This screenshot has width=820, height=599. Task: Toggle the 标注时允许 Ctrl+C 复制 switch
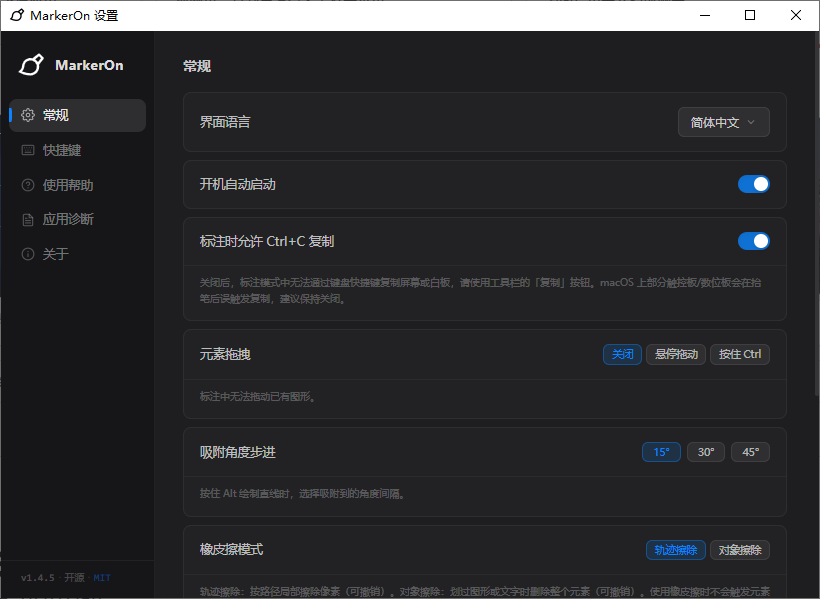tap(754, 241)
